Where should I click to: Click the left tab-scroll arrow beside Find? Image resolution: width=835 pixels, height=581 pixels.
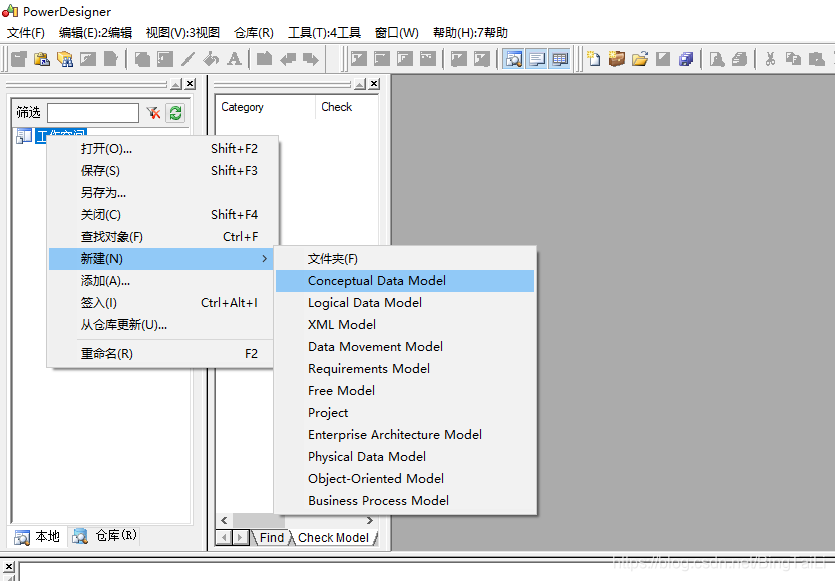[224, 538]
